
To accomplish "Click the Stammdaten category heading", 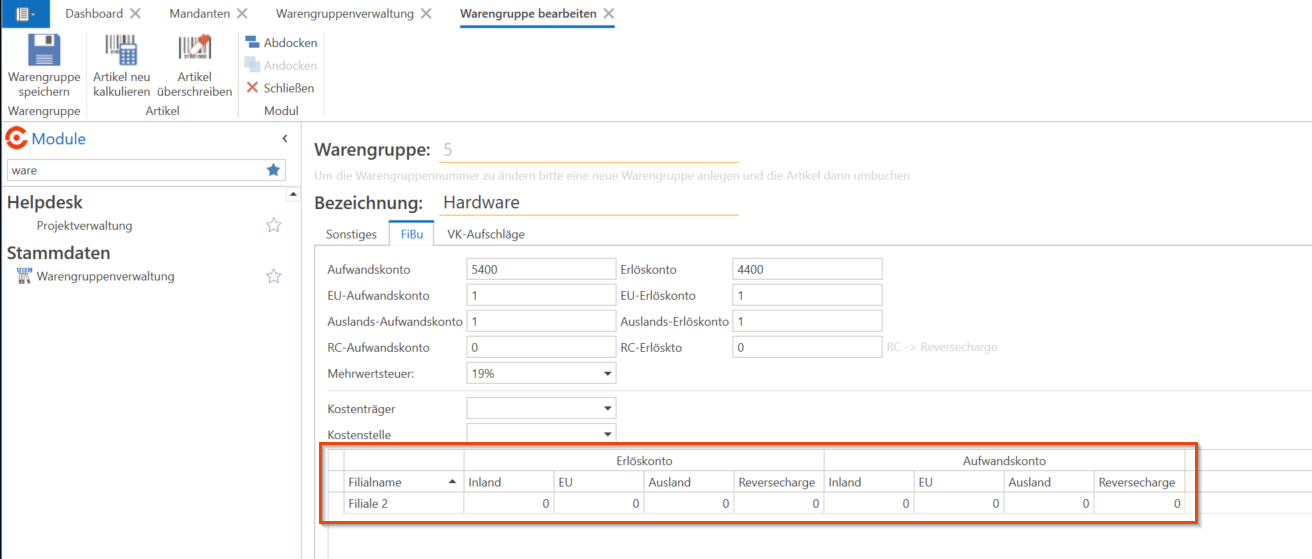I will (x=59, y=253).
